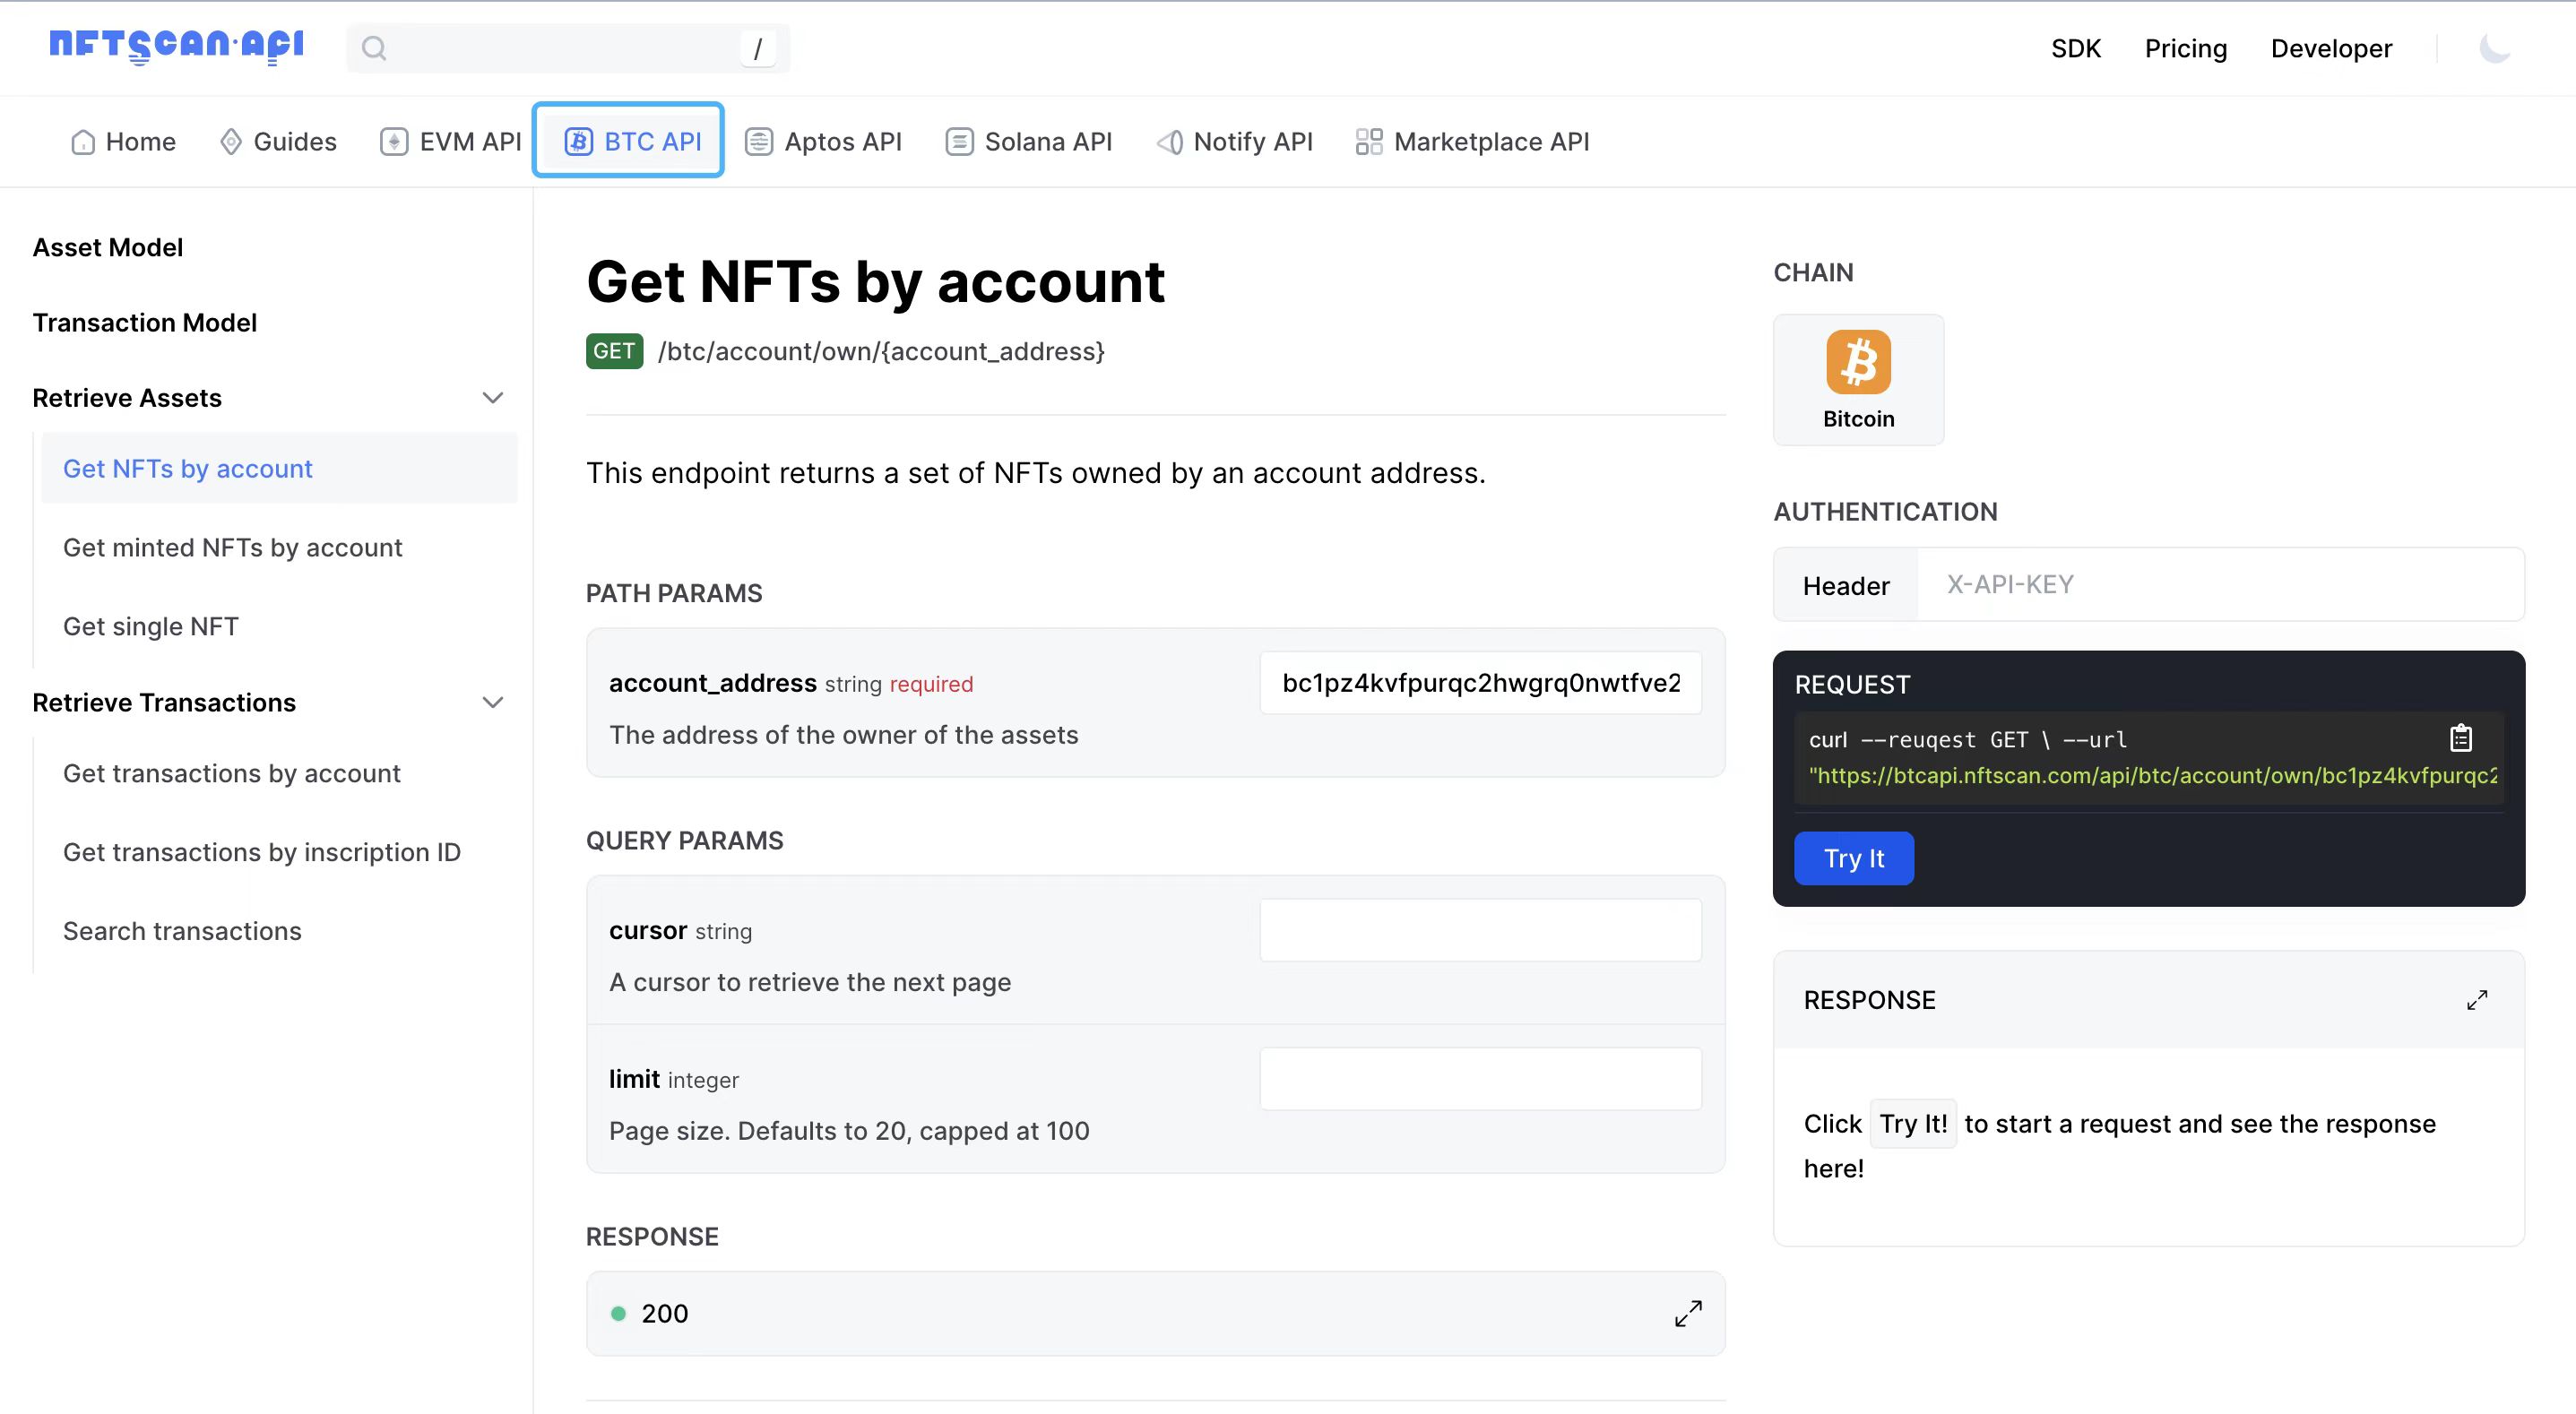Expand the Retrieve Assets section
This screenshot has height=1414, width=2576.
pyautogui.click(x=493, y=397)
